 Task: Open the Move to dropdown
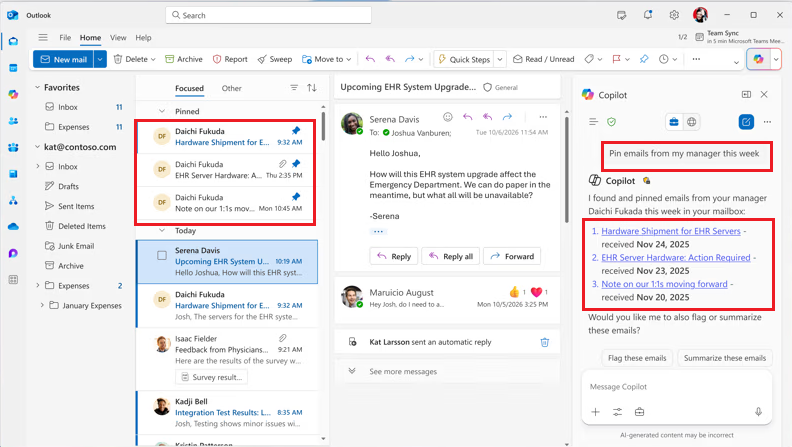pos(349,60)
